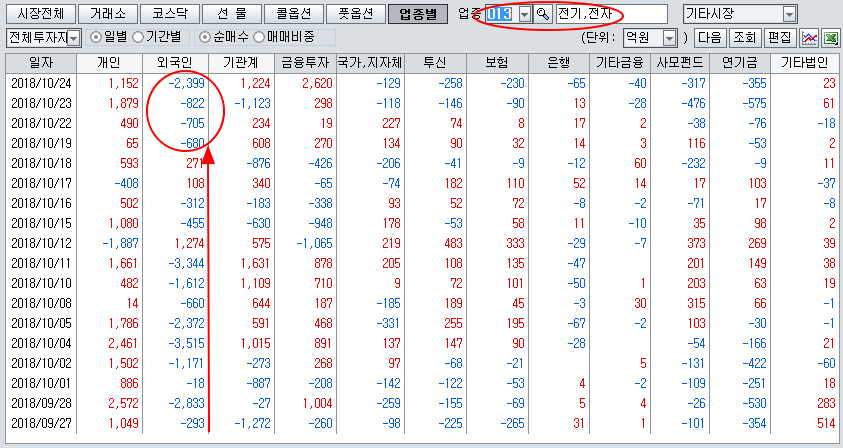Image resolution: width=843 pixels, height=448 pixels.
Task: Click the Excel export icon
Action: [831, 37]
